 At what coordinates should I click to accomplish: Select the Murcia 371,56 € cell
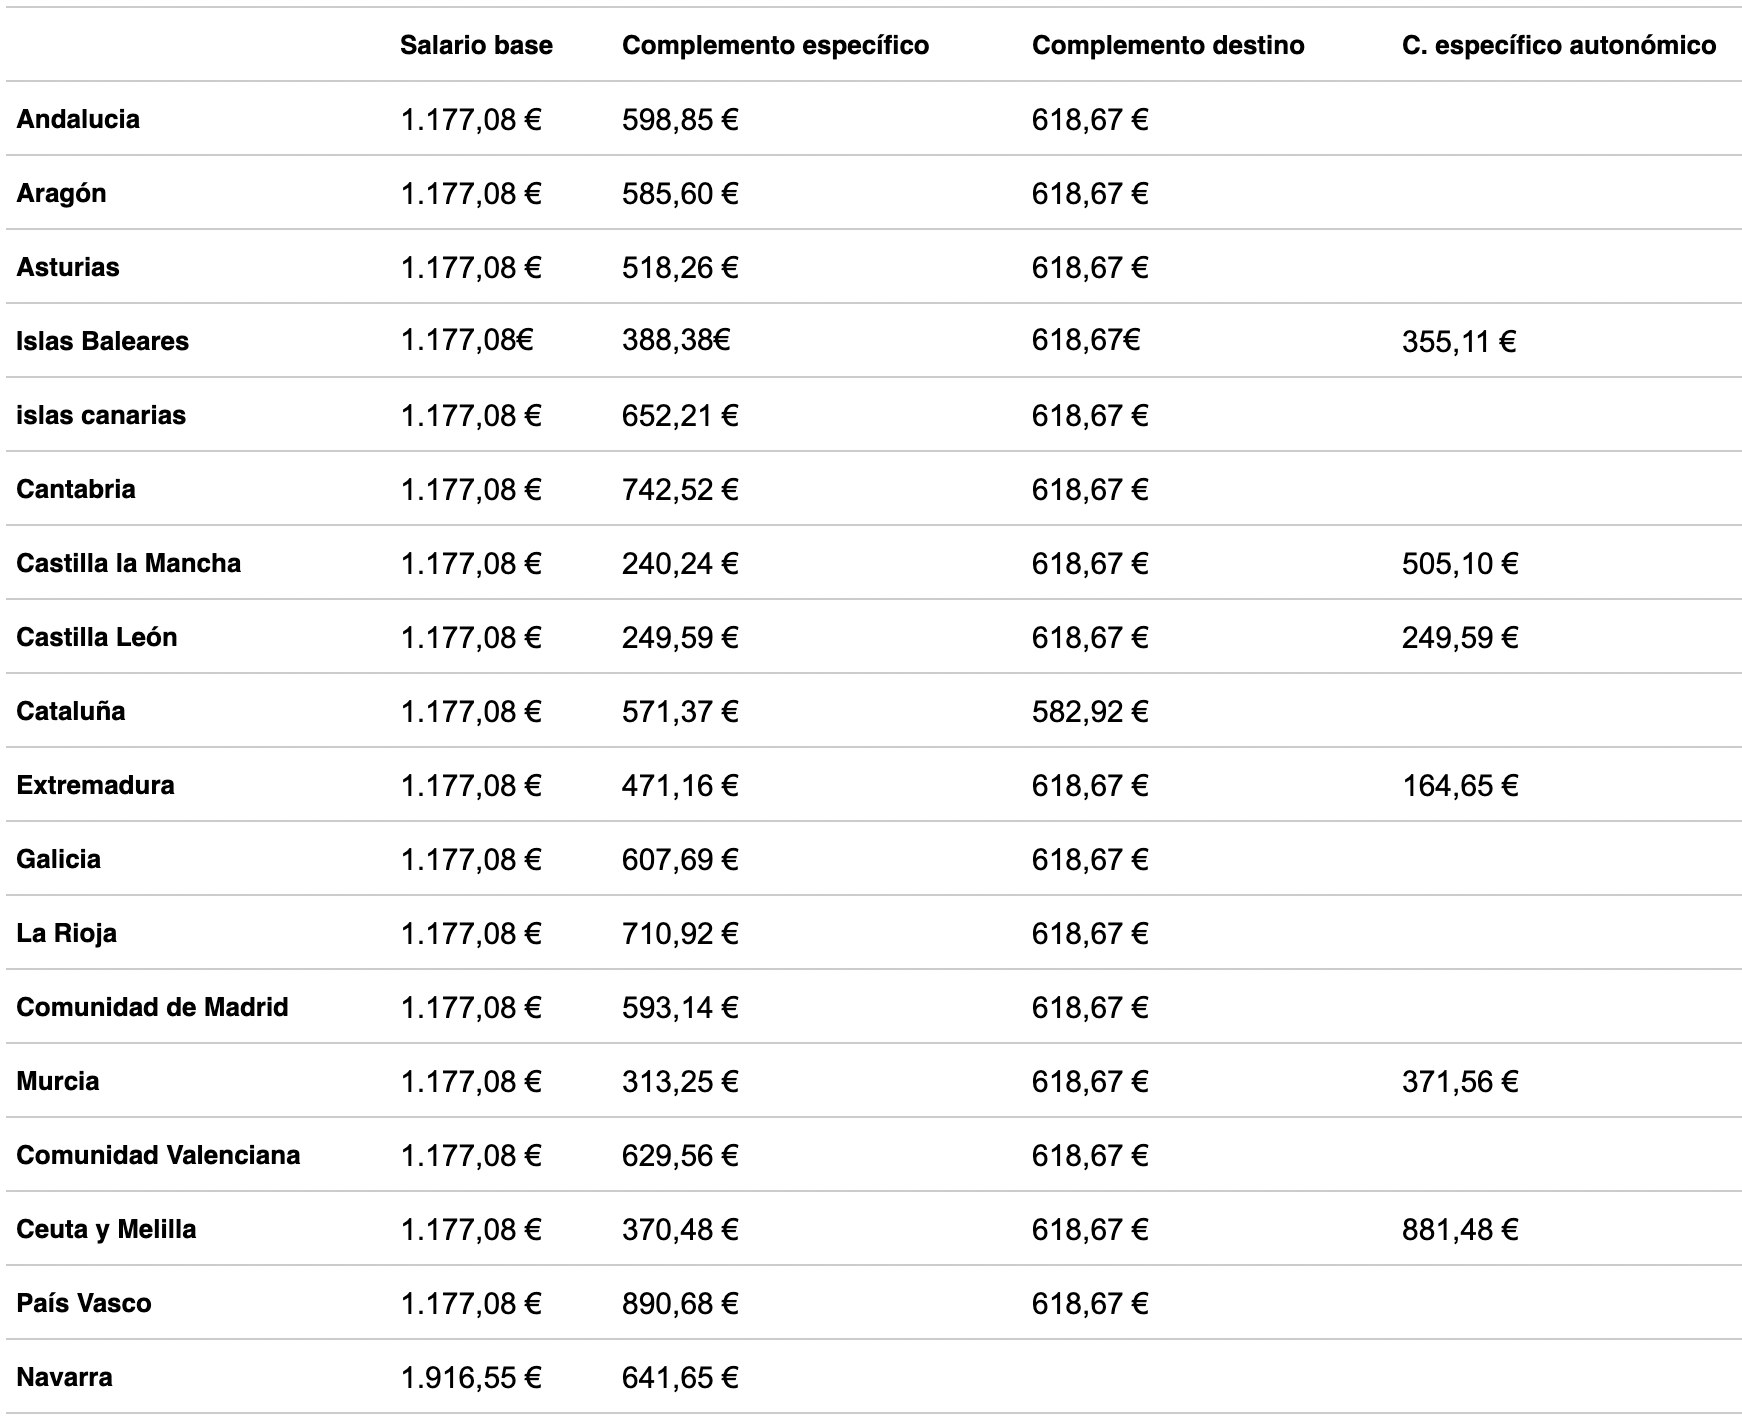pyautogui.click(x=1460, y=1081)
